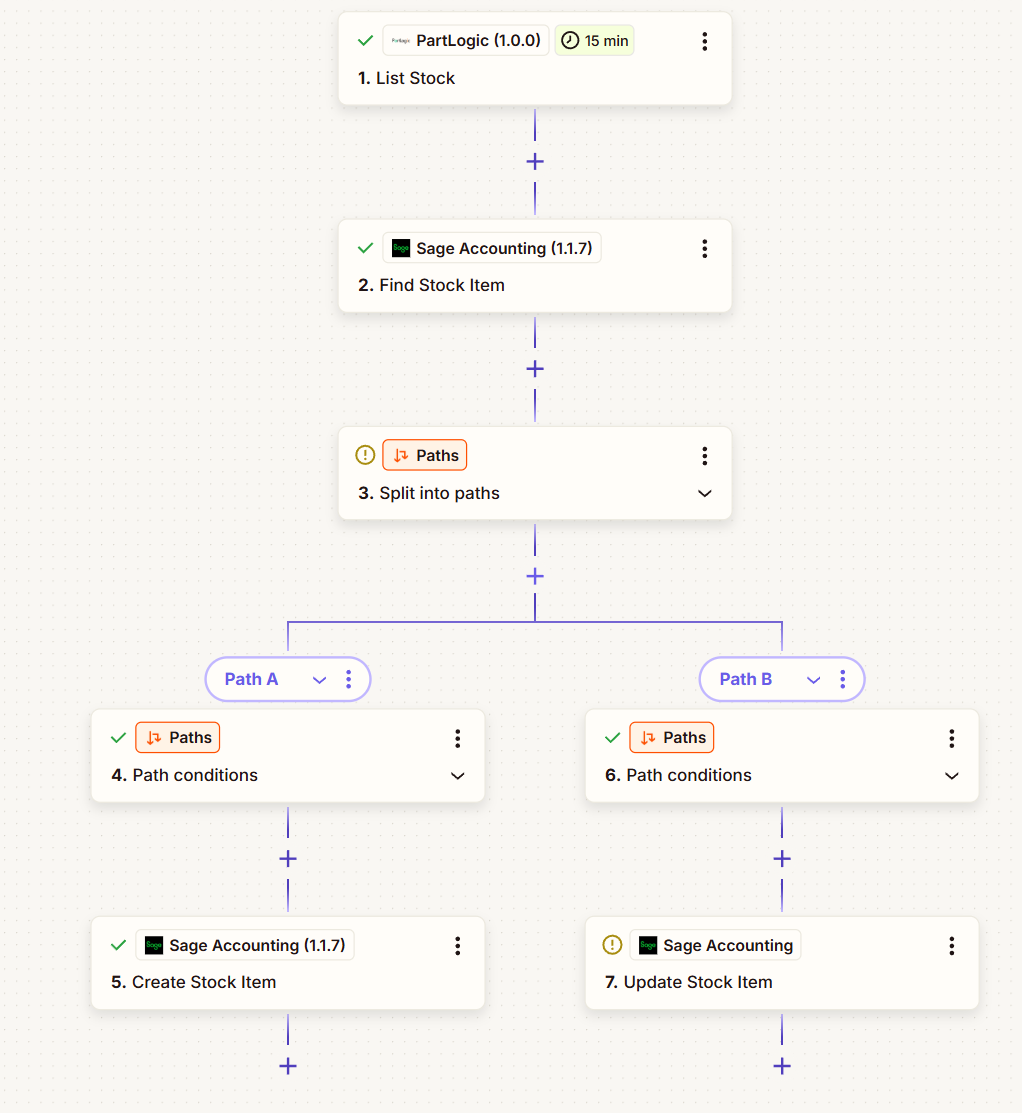Toggle the green checkmark on List Stock
Viewport: 1022px width, 1113px height.
[365, 40]
